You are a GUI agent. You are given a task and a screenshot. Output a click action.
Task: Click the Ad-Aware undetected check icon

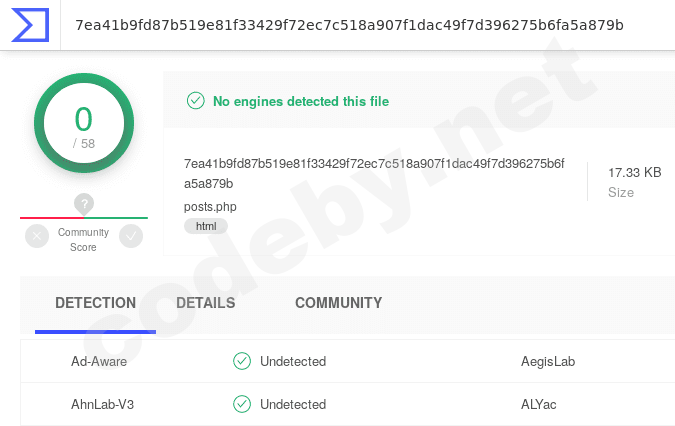241,361
